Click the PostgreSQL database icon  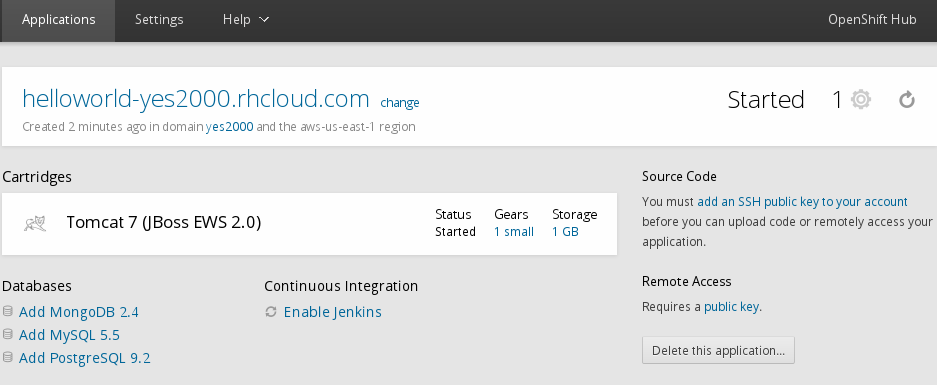(8, 357)
